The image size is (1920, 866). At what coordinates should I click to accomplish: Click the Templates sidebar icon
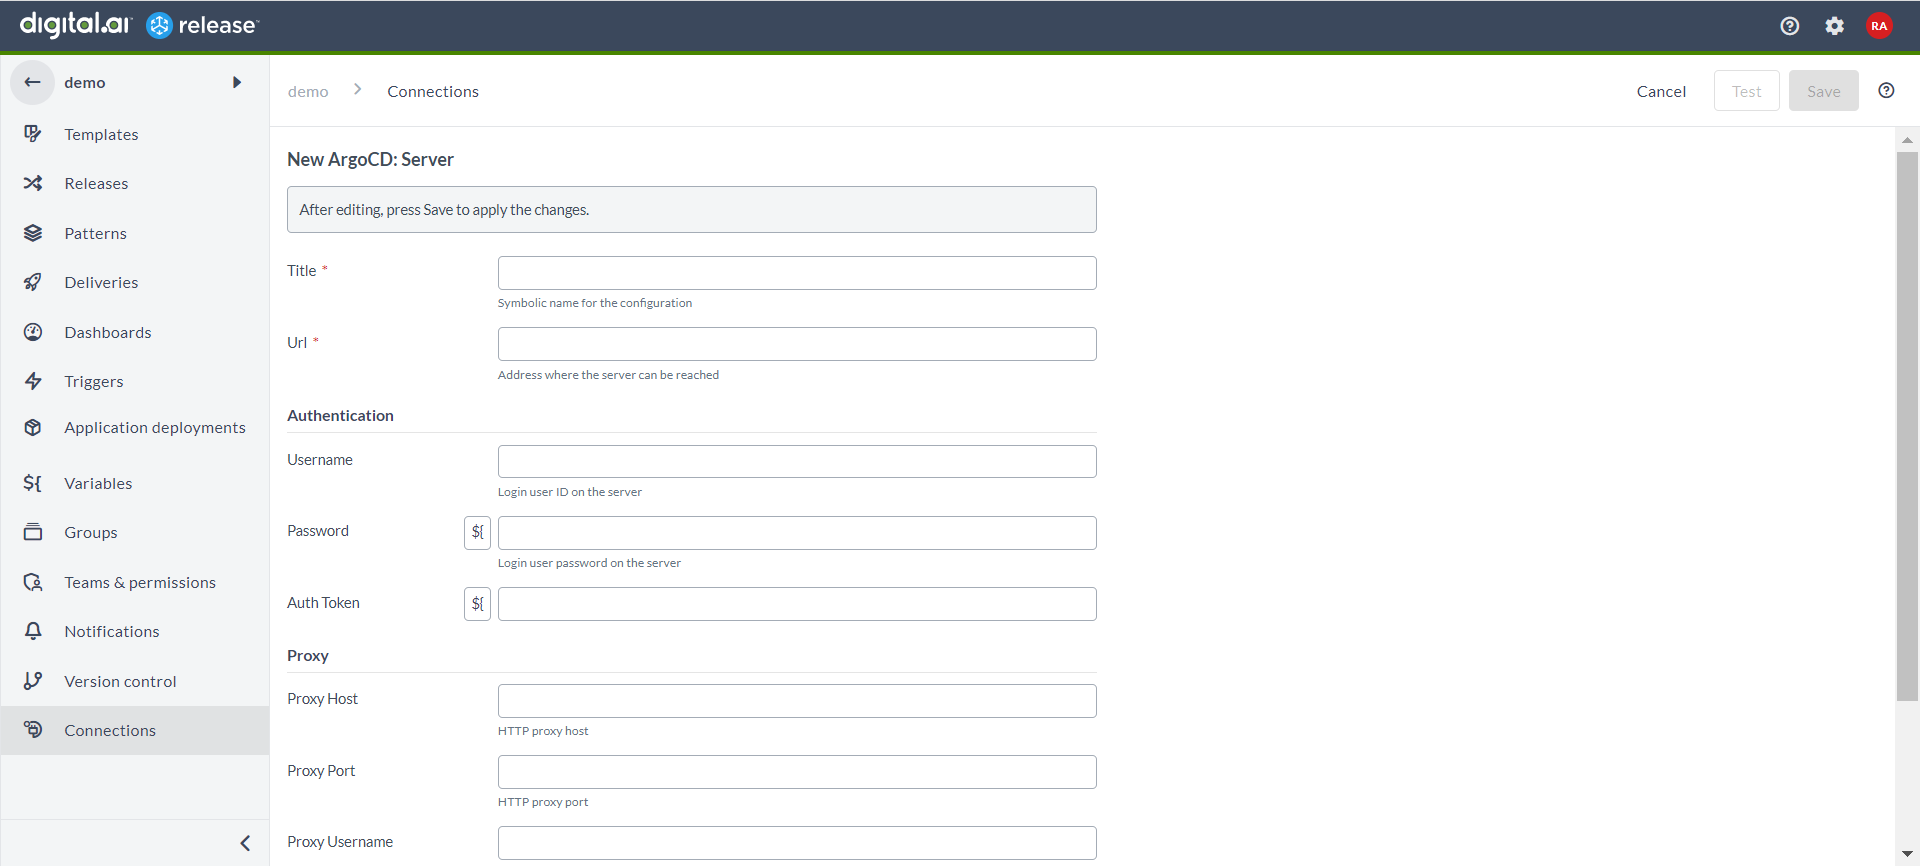pyautogui.click(x=33, y=134)
